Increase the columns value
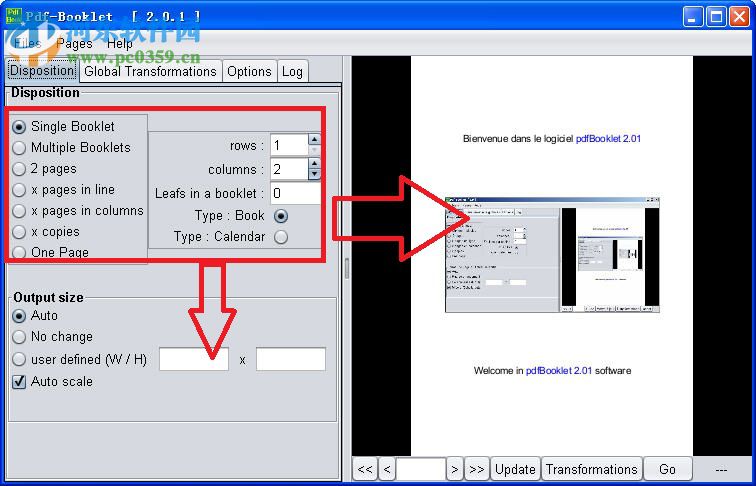Screen dimensions: 756x486 [x=314, y=163]
